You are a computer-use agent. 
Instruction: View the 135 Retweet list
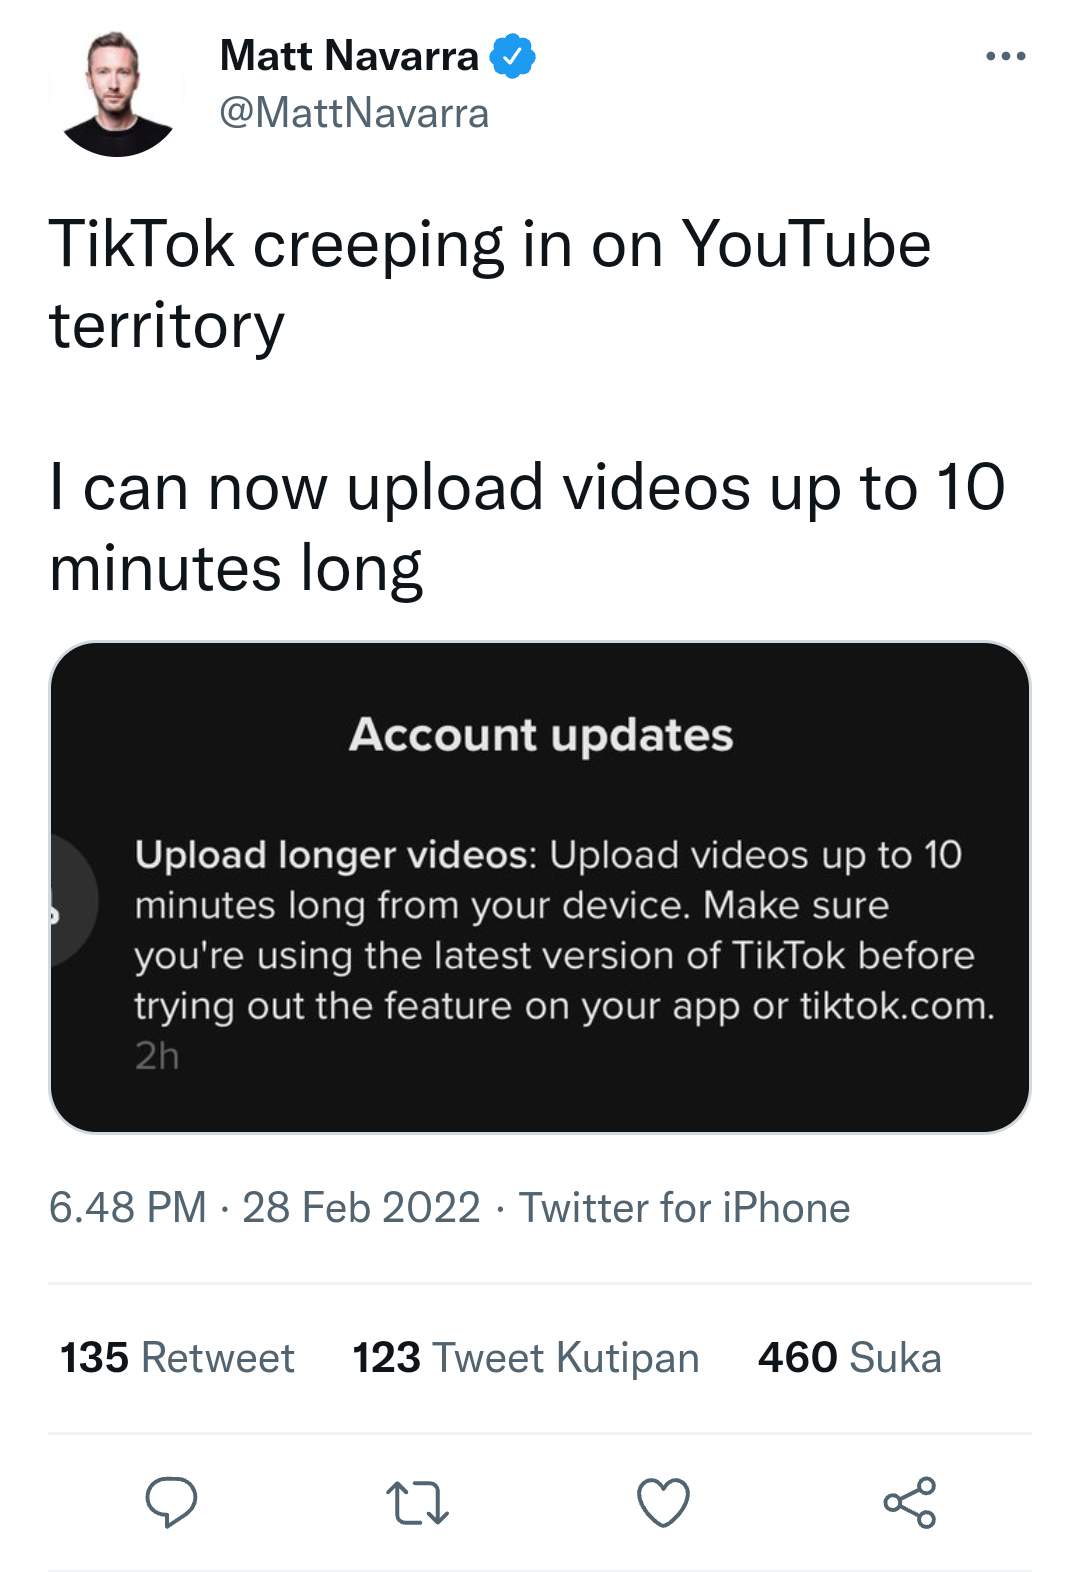coord(177,1358)
